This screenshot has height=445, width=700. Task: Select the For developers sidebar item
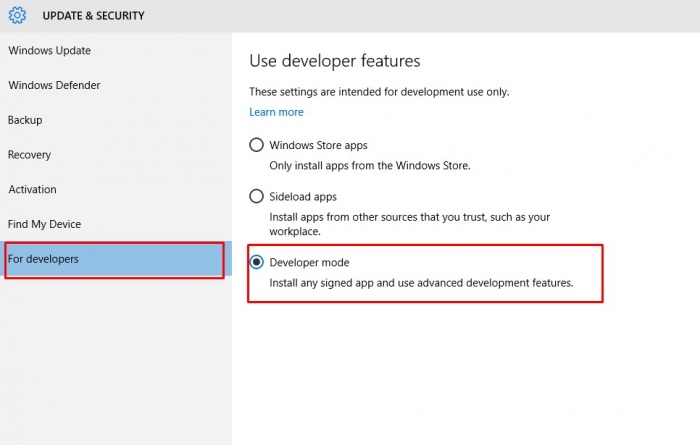point(43,259)
